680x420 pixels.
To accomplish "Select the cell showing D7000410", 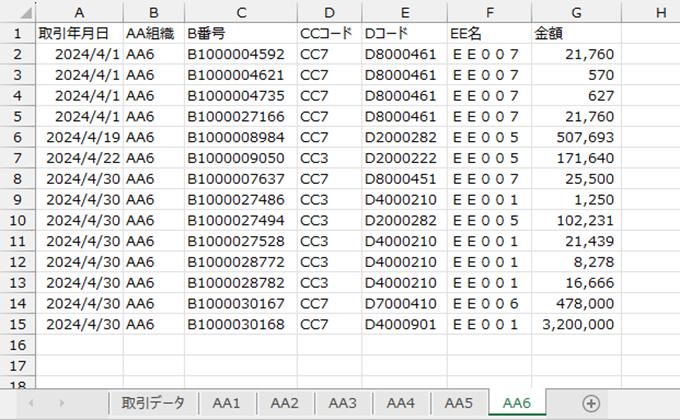I will tap(403, 303).
